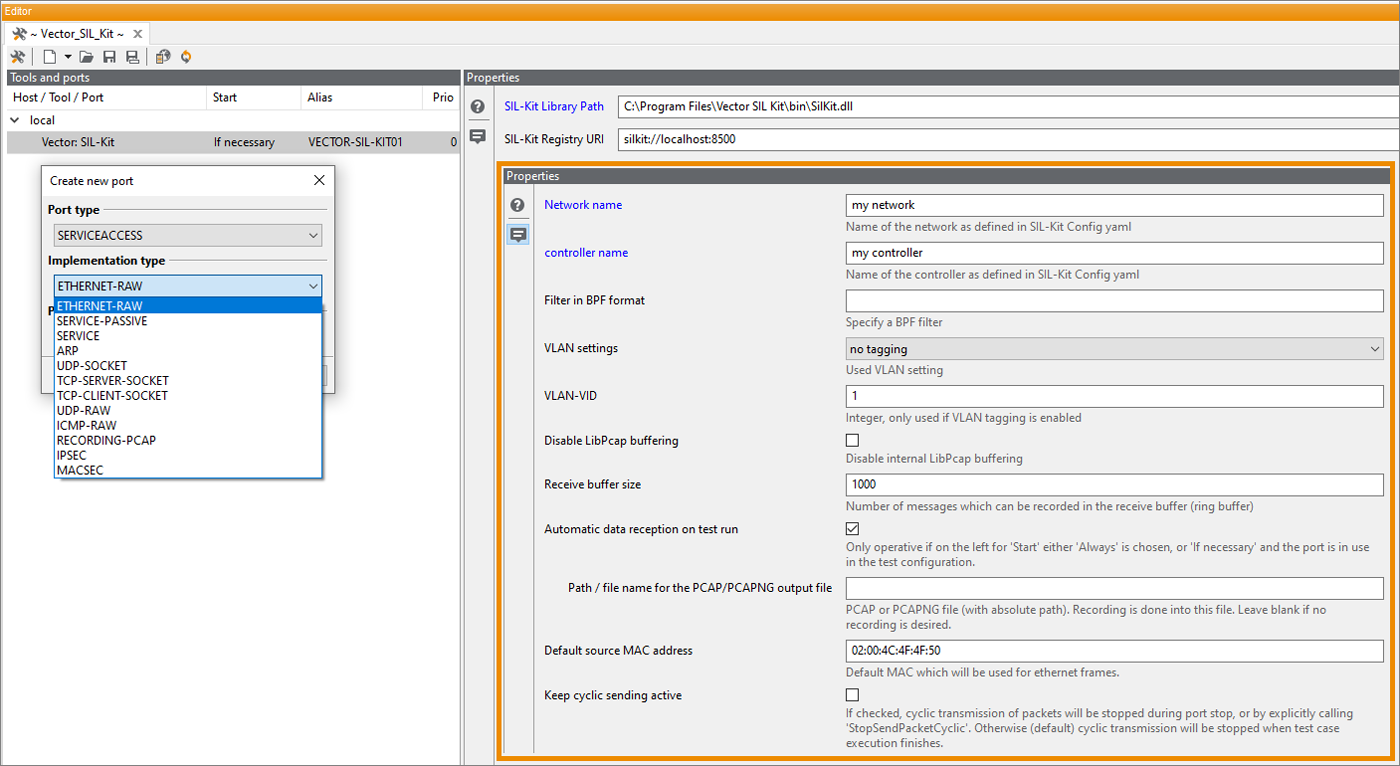
Task: Click the orange refresh arrows icon
Action: click(186, 57)
